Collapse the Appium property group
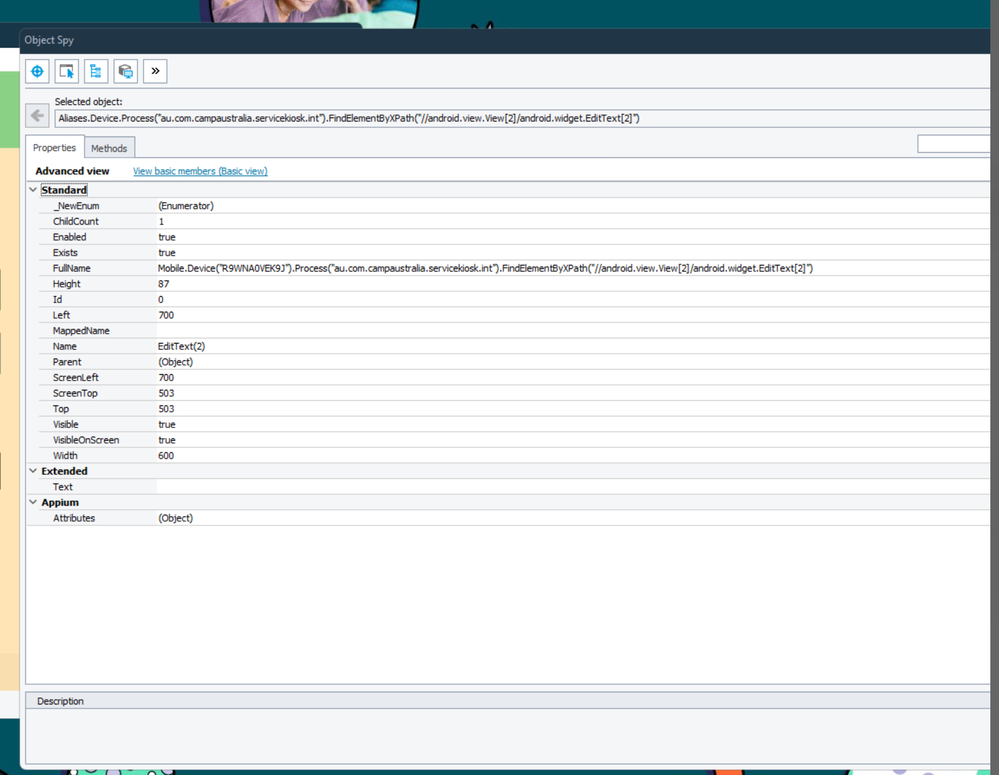The image size is (999, 775). pyautogui.click(x=33, y=502)
